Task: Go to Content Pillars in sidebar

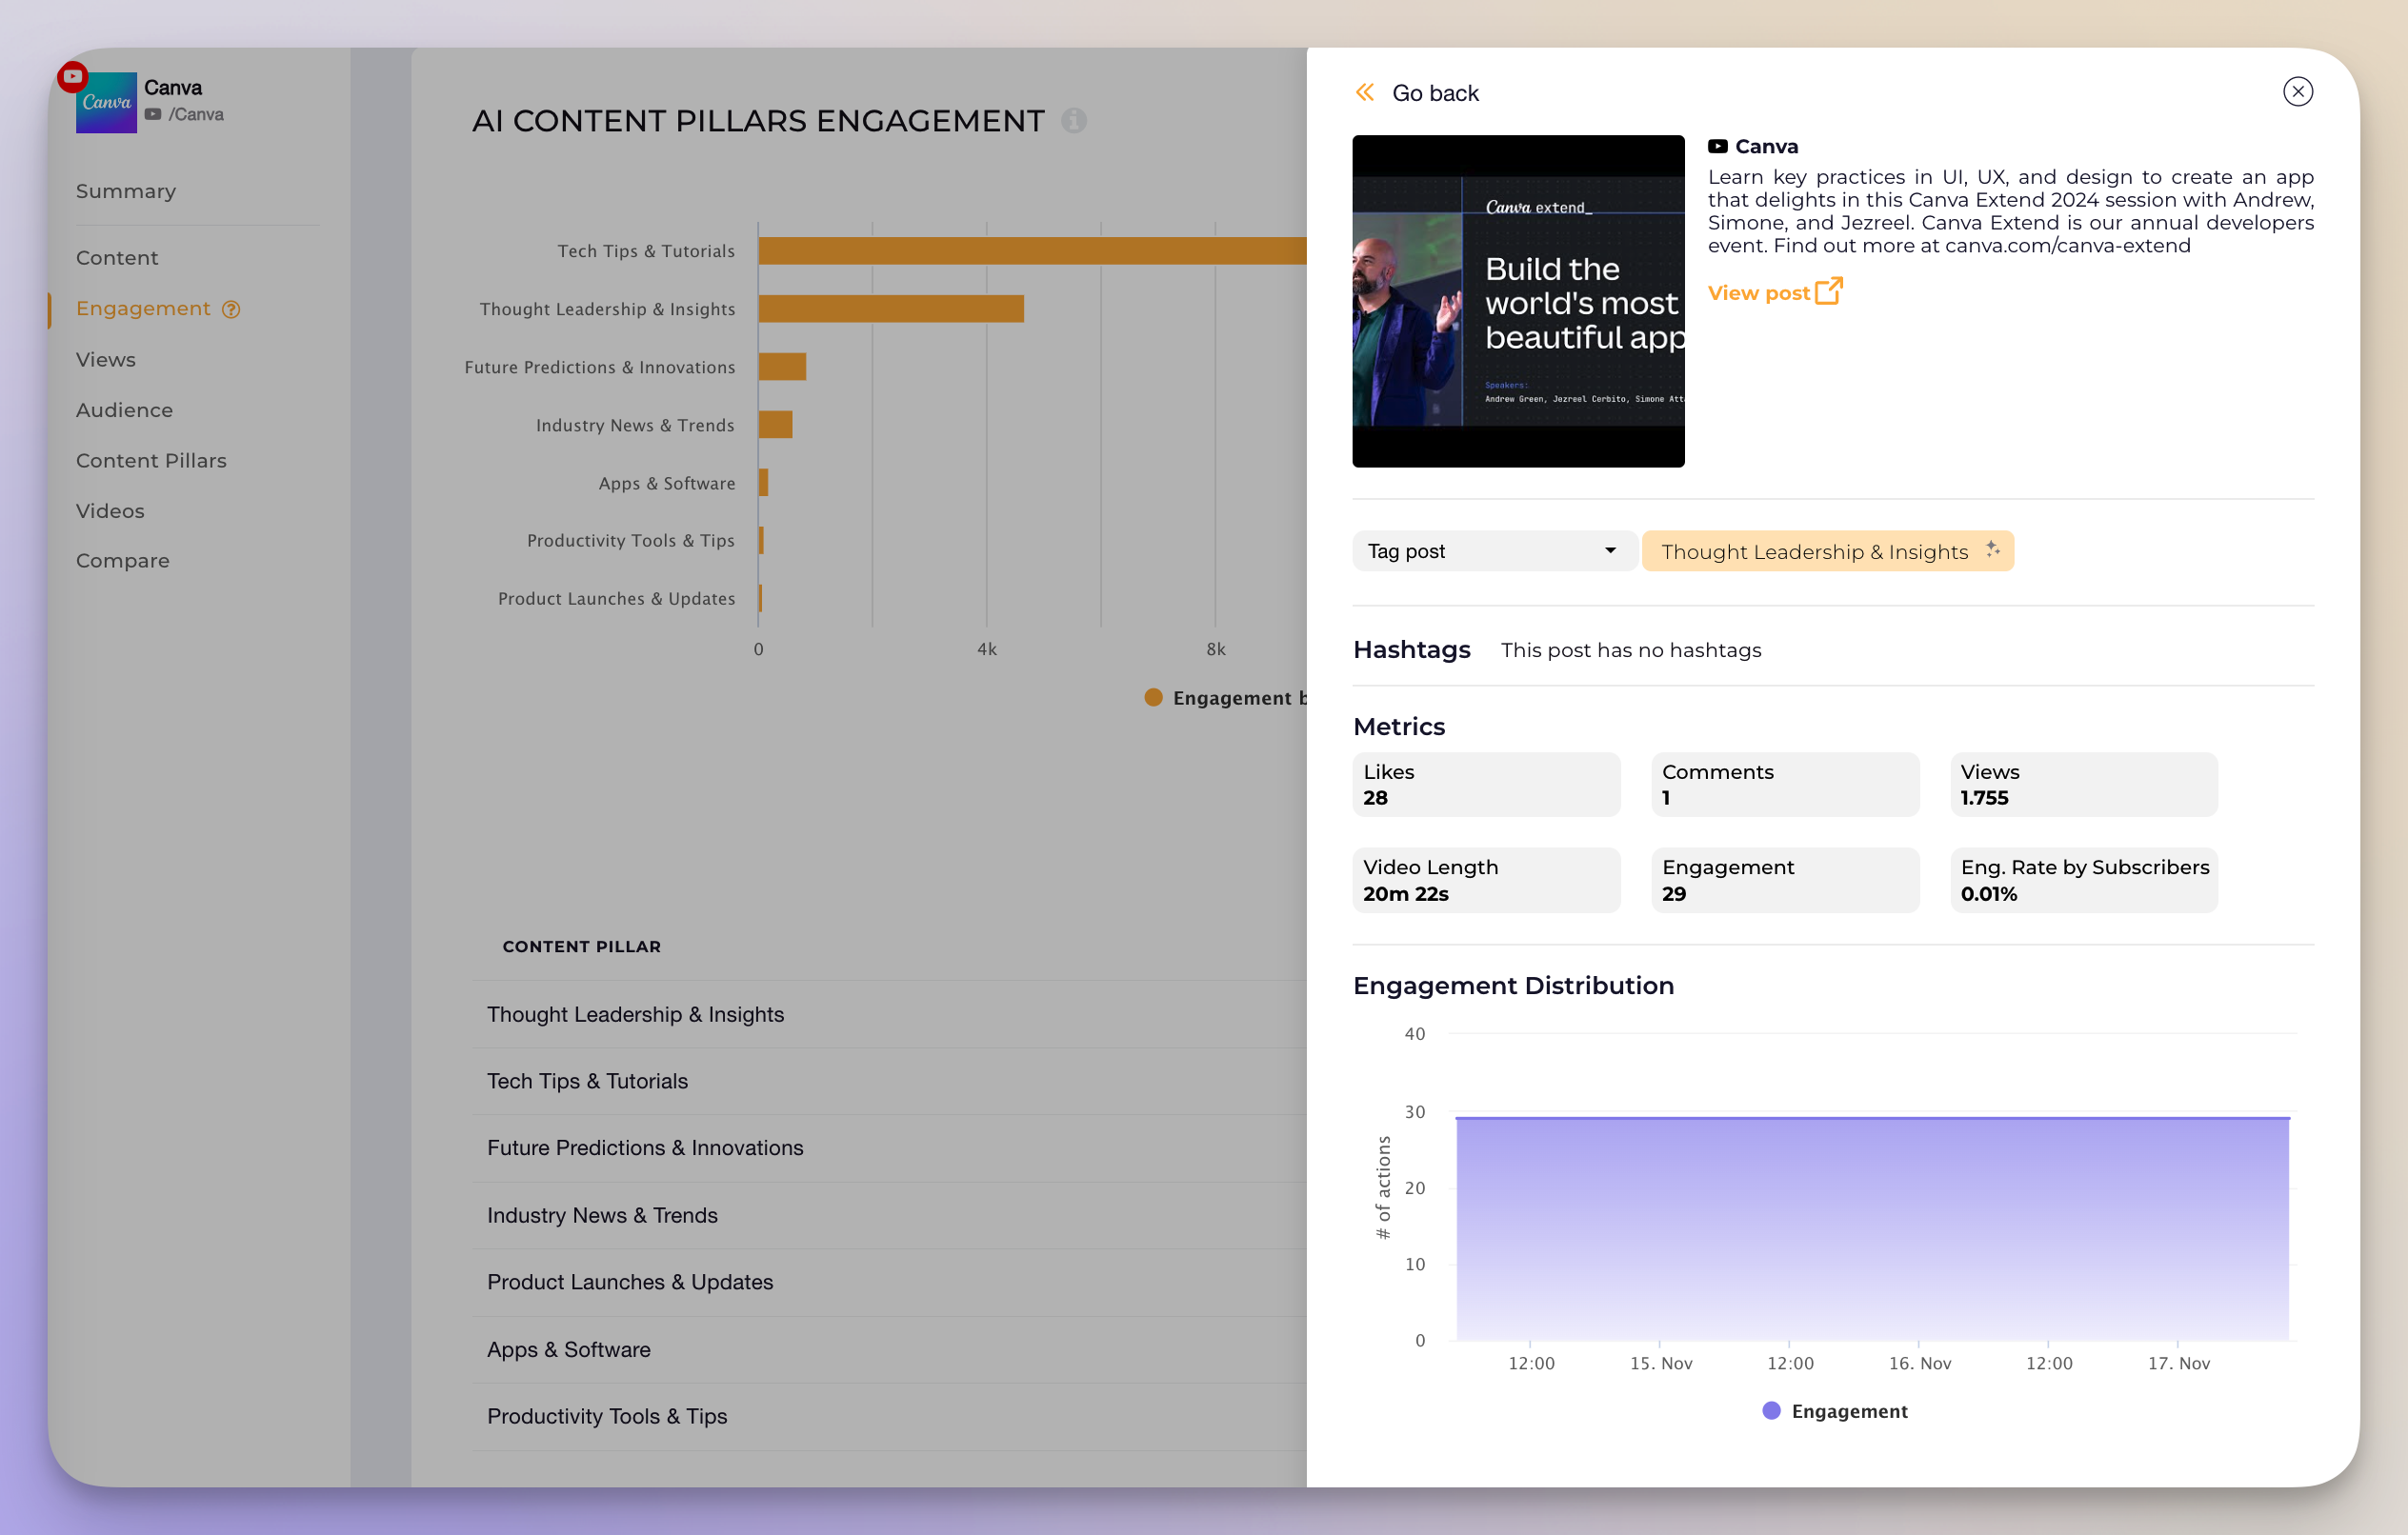Action: 151,460
